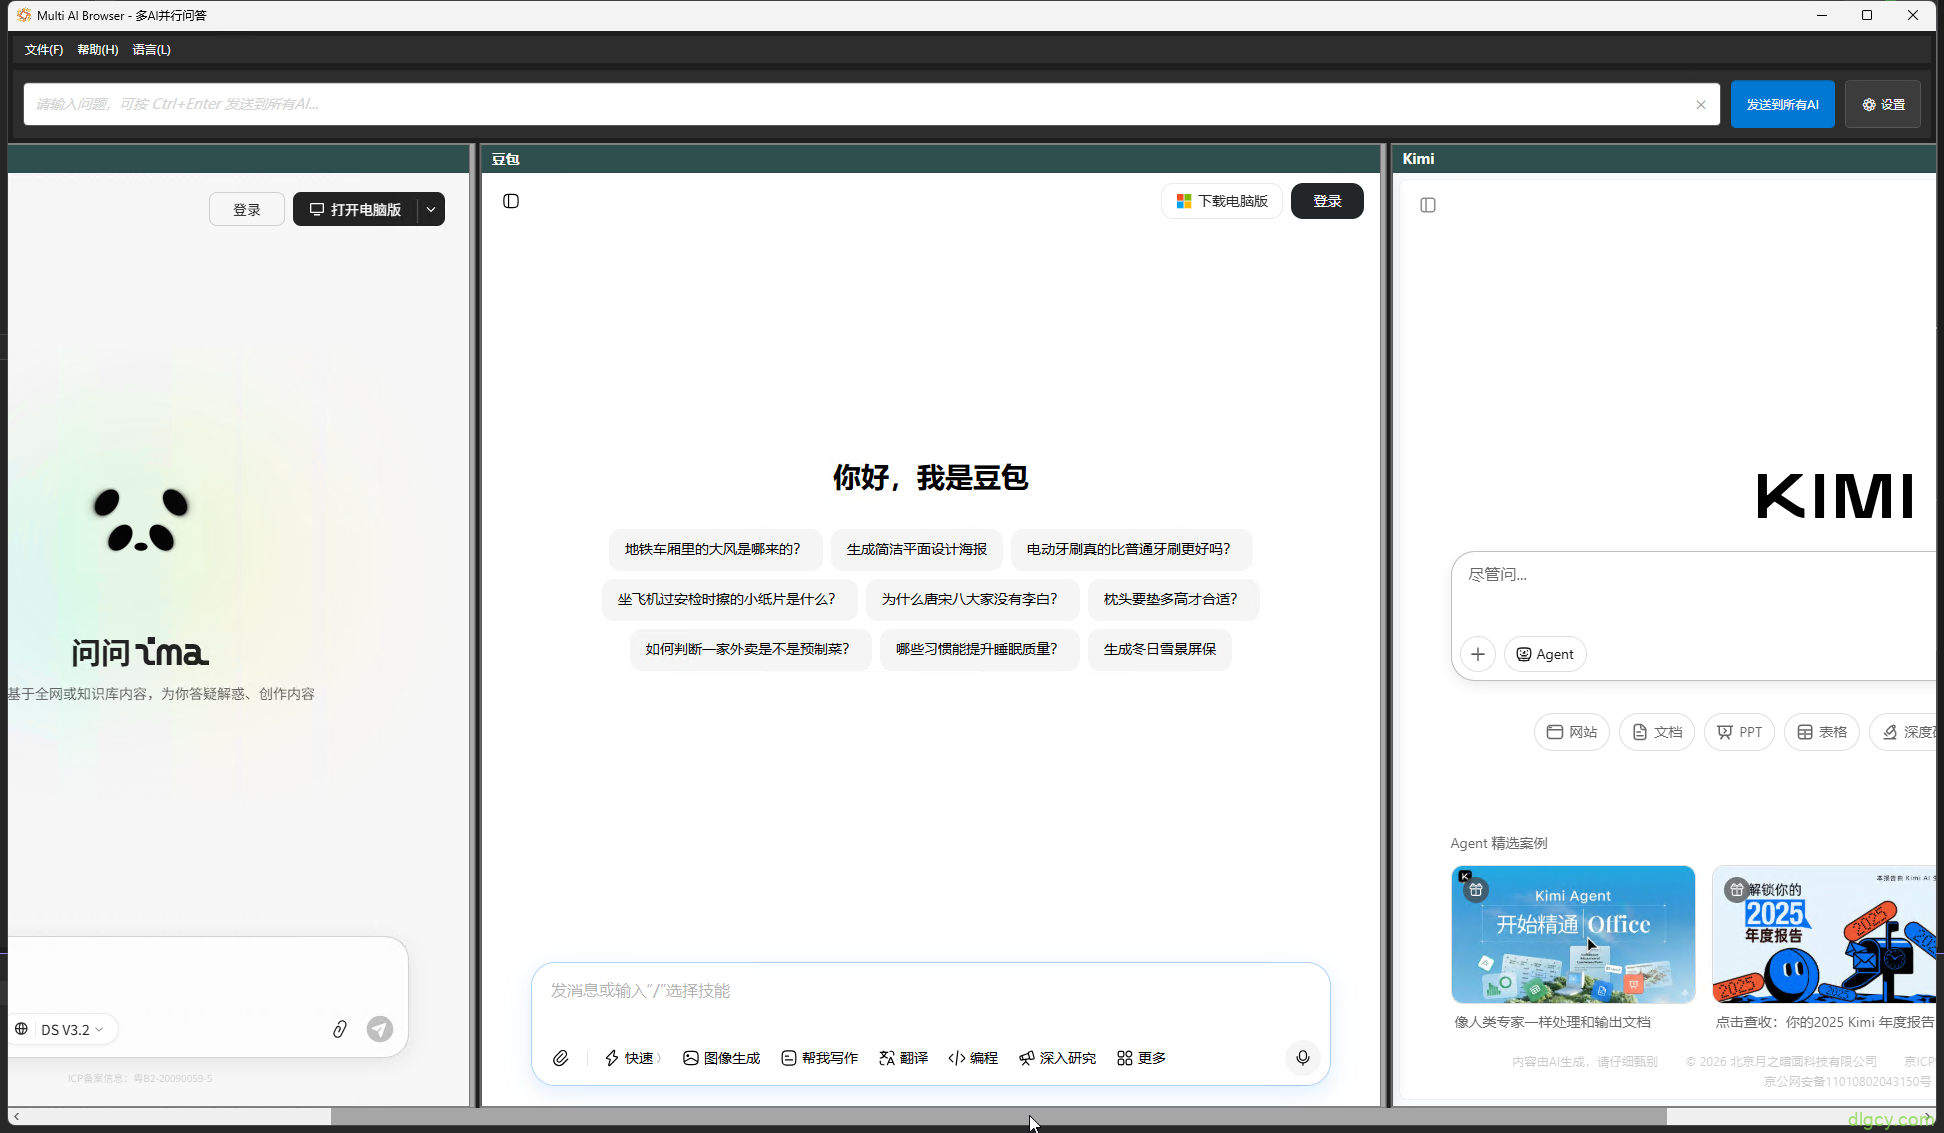Click the 发送到所有AI button
Viewport: 1944px width, 1133px height.
click(x=1782, y=103)
